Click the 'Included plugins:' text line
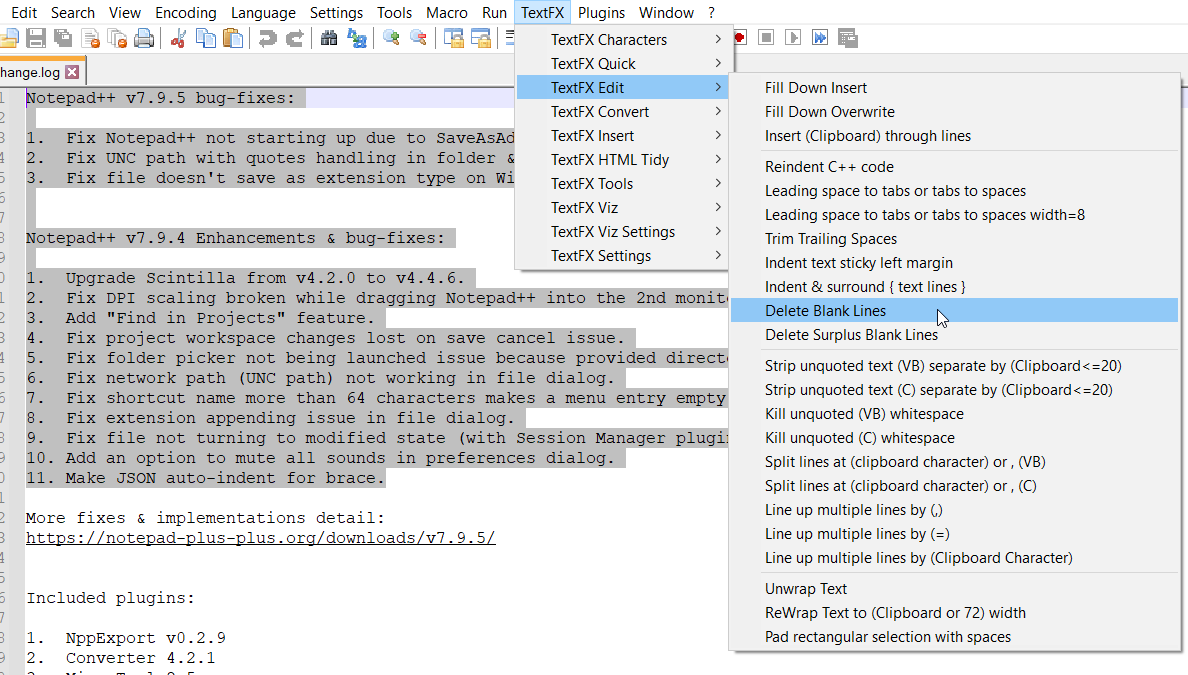 (111, 598)
